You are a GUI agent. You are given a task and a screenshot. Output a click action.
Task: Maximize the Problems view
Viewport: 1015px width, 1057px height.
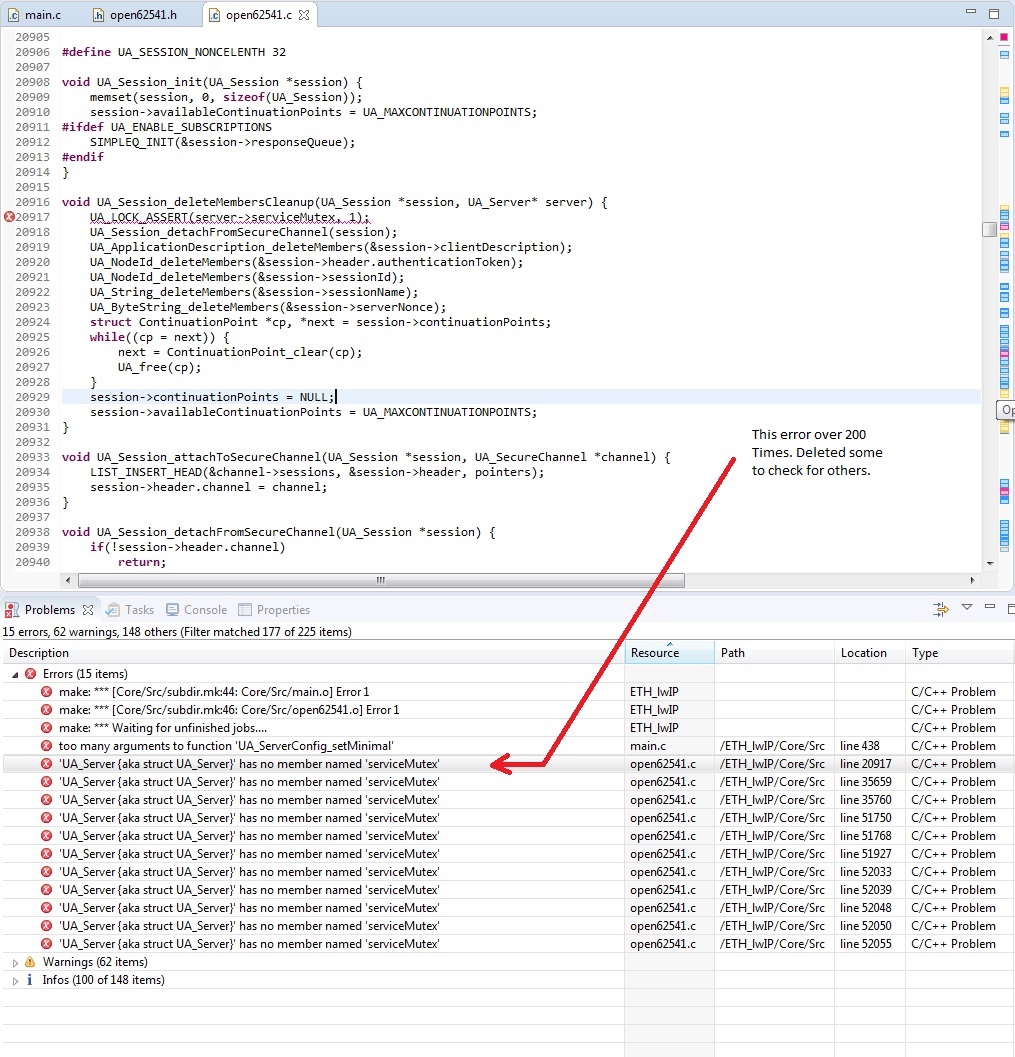click(x=1010, y=607)
